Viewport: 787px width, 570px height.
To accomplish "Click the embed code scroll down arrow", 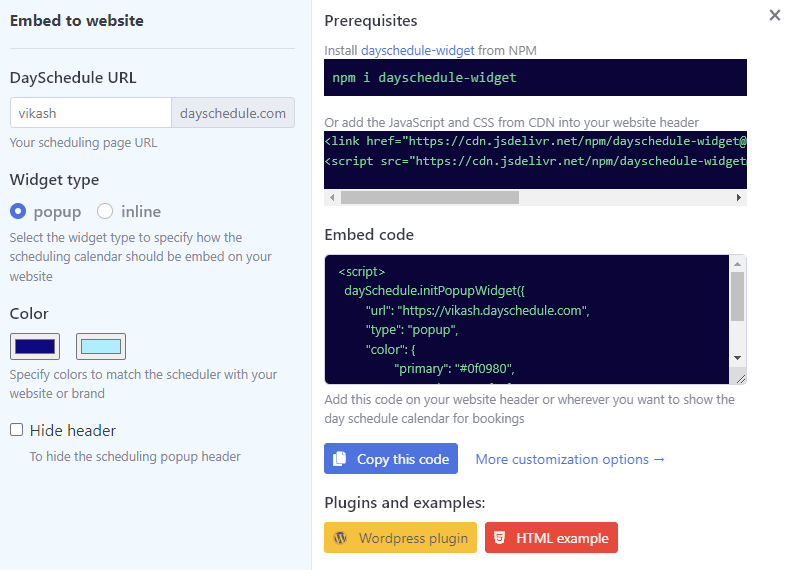I will coord(737,358).
